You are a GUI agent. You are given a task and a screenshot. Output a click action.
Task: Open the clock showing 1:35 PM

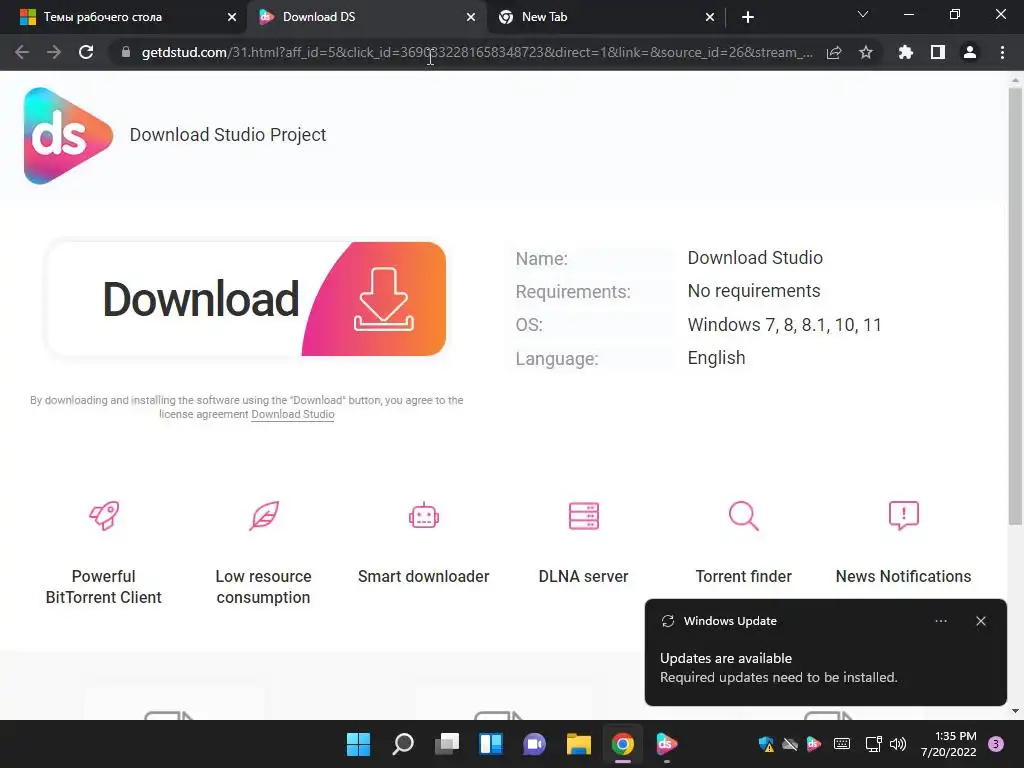tap(949, 744)
